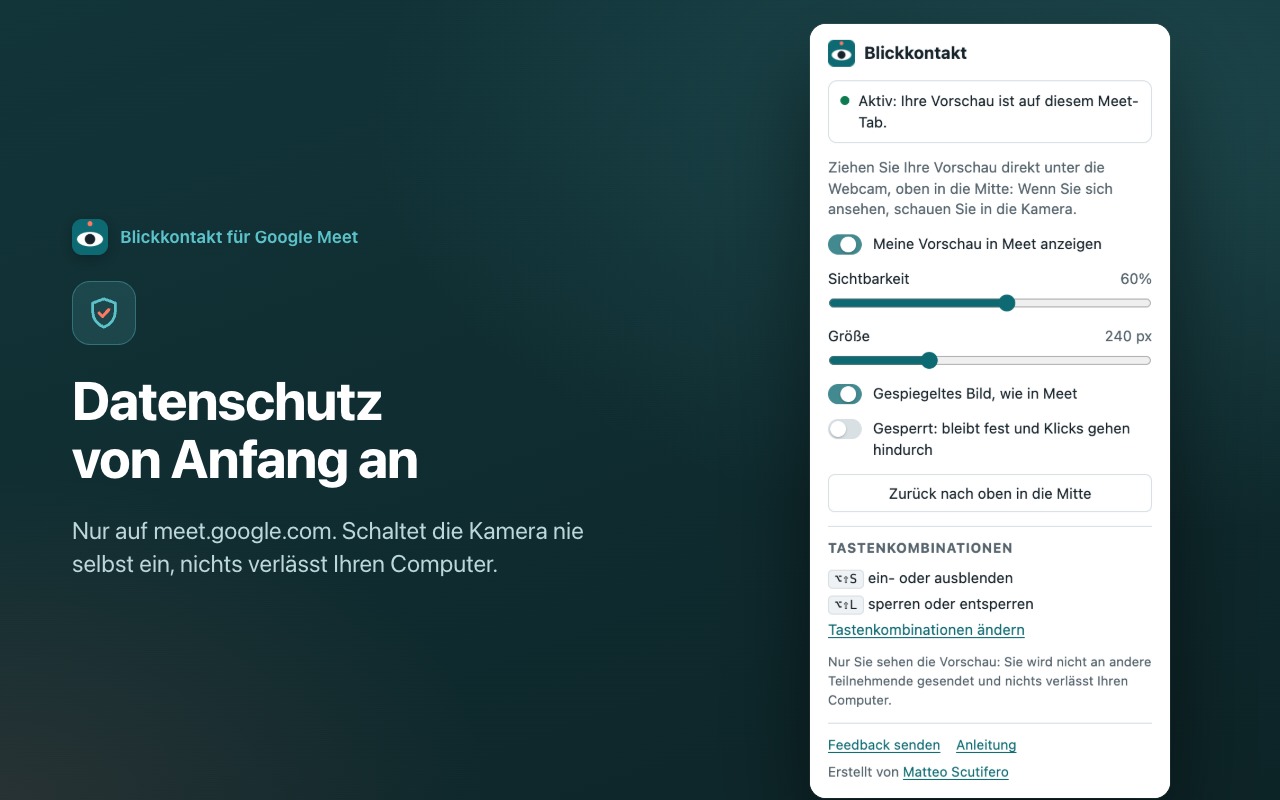Open the 'Anleitung' link
1280x800 pixels.
986,745
